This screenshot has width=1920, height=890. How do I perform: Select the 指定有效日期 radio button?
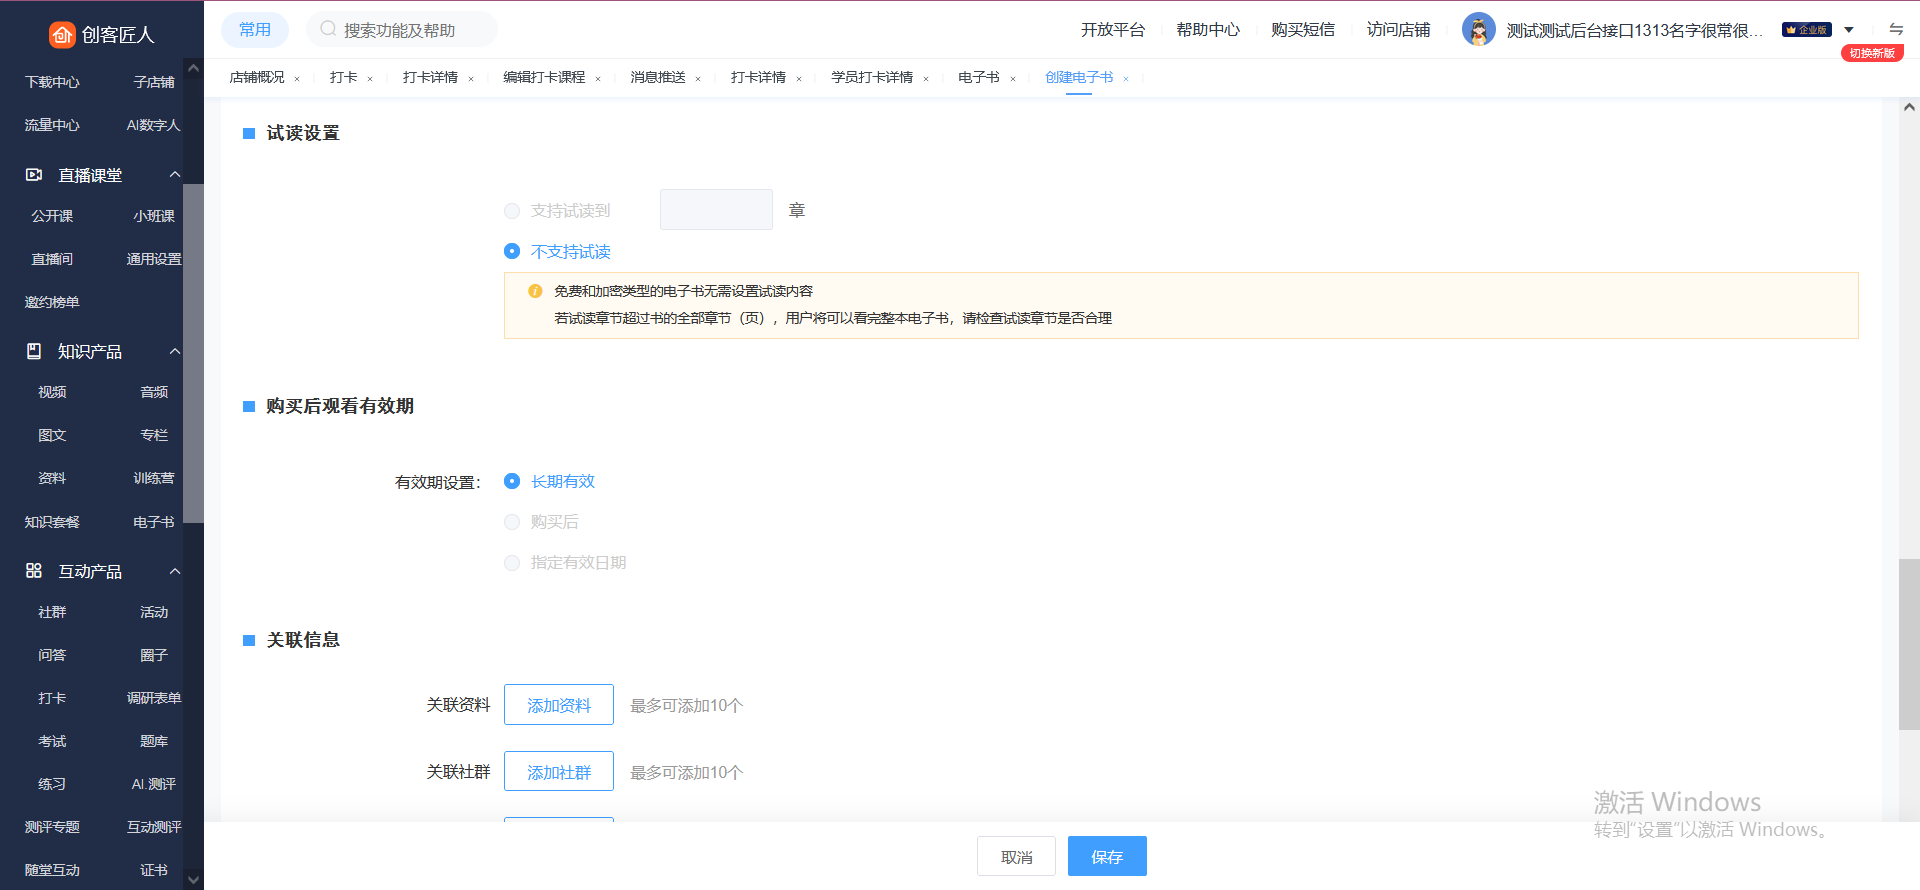click(512, 563)
